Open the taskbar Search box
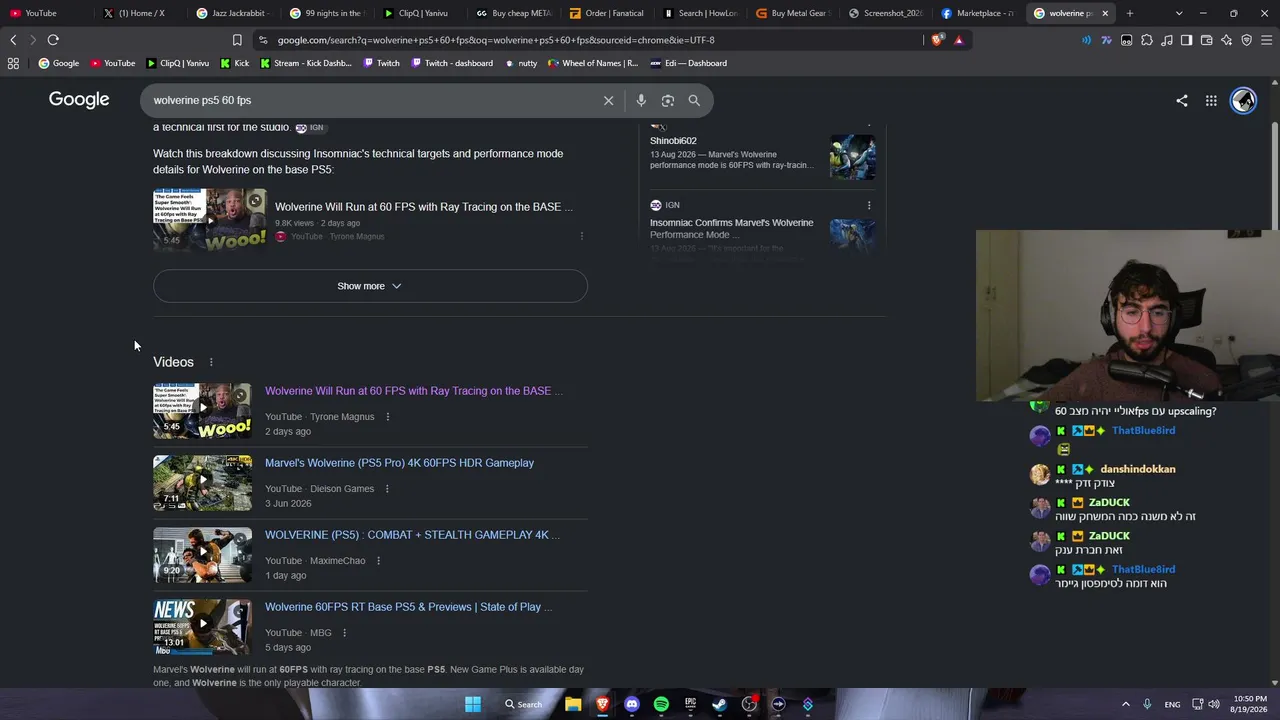The height and width of the screenshot is (720, 1280). [524, 704]
